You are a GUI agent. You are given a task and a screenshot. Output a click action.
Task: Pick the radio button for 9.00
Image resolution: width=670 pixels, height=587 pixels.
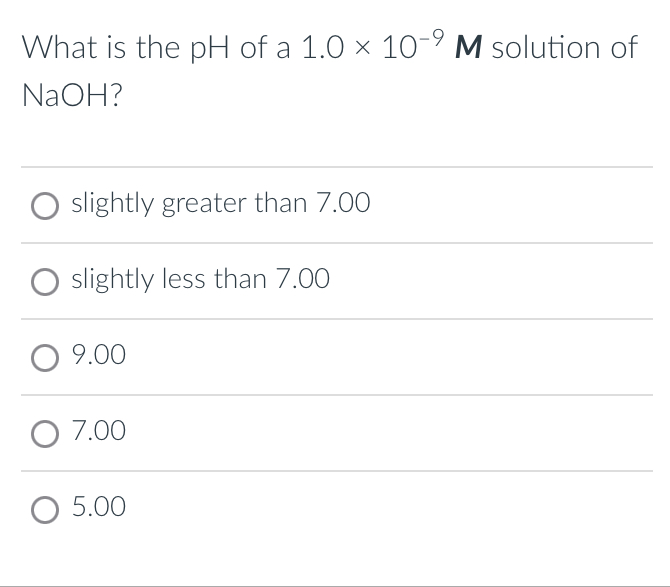[x=44, y=357]
